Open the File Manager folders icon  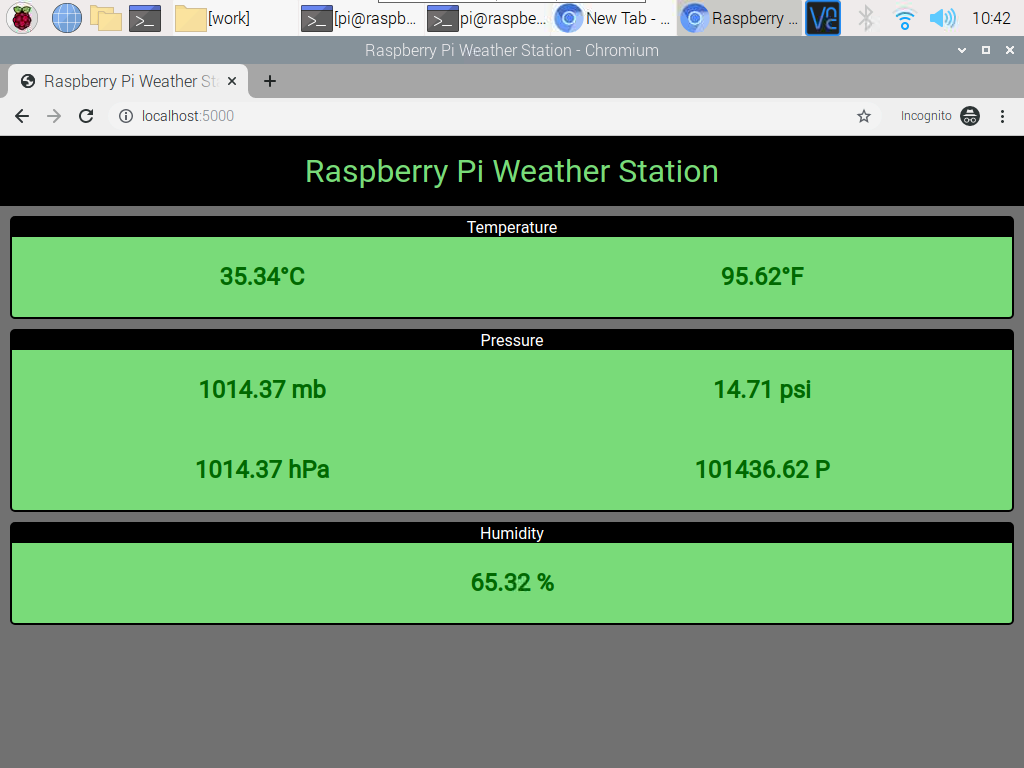coord(105,18)
